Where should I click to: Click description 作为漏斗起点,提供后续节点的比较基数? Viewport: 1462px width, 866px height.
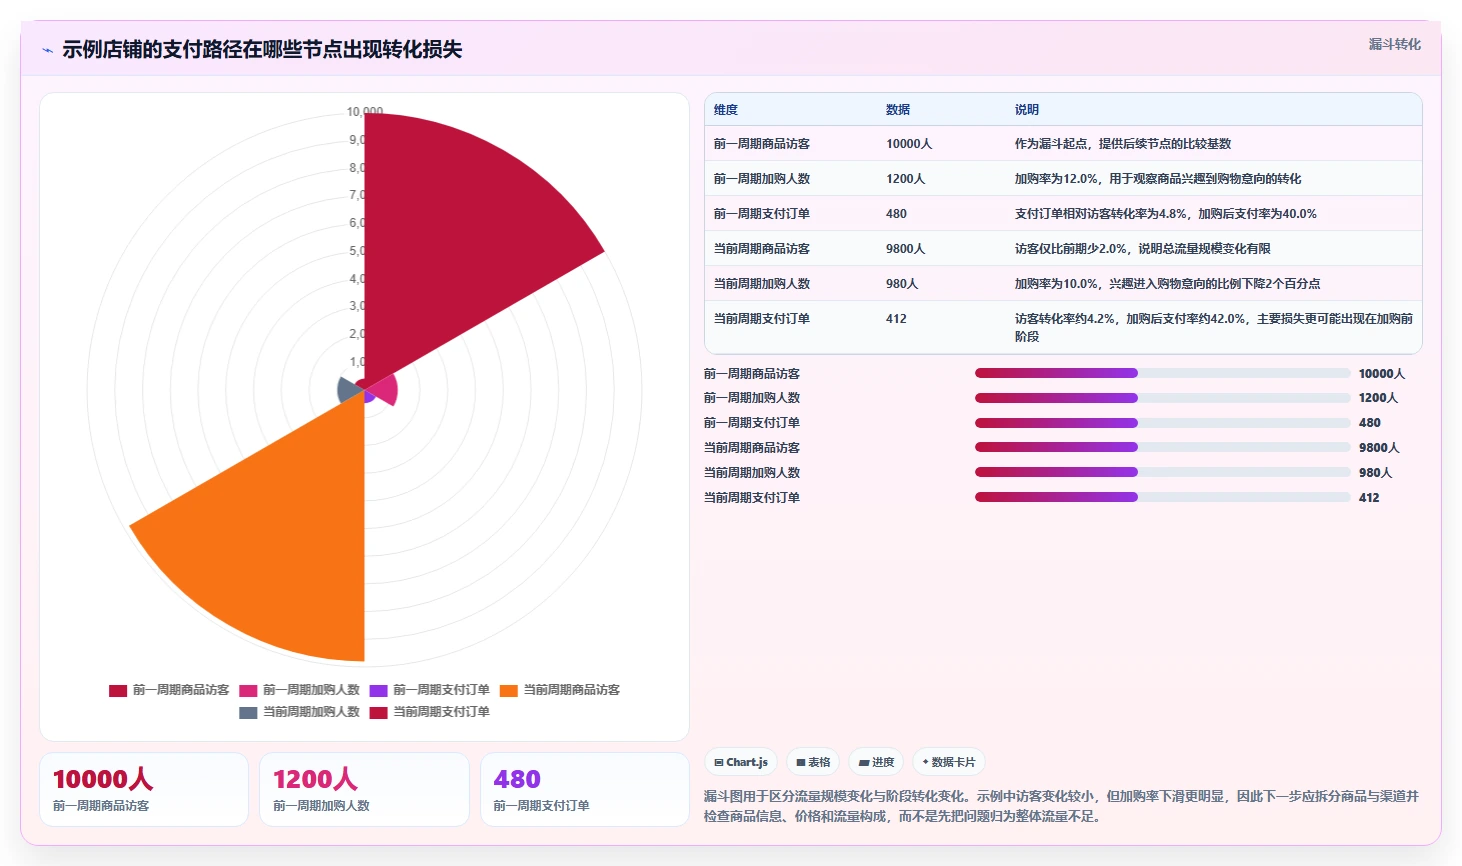click(x=1123, y=144)
